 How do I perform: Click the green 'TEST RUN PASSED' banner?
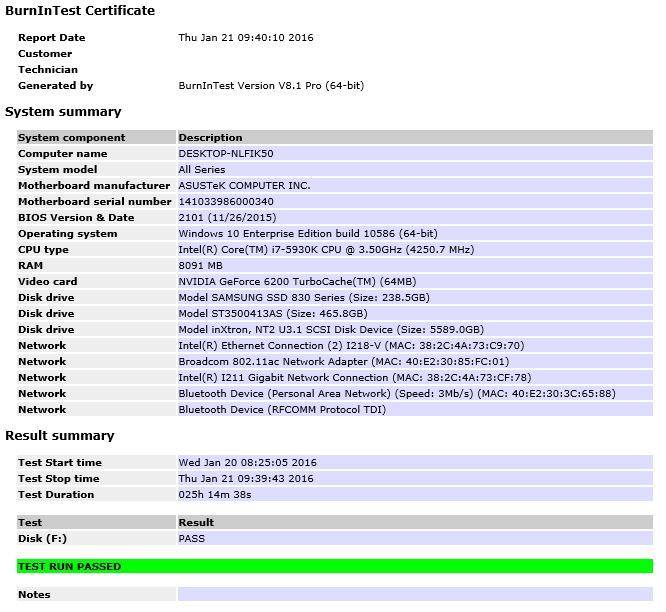click(335, 567)
